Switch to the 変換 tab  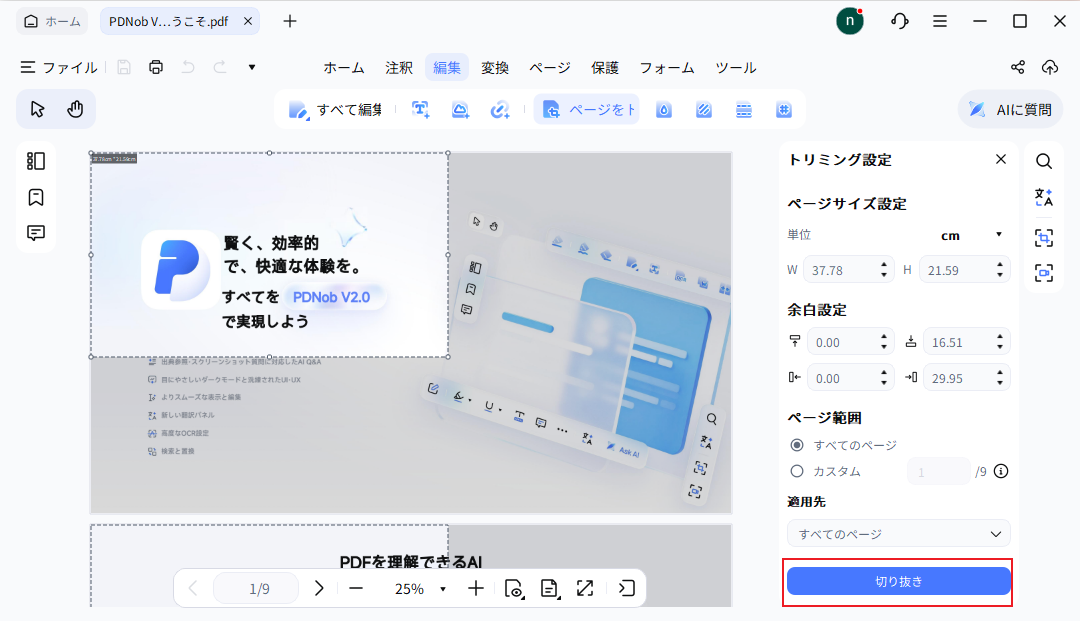click(x=495, y=67)
